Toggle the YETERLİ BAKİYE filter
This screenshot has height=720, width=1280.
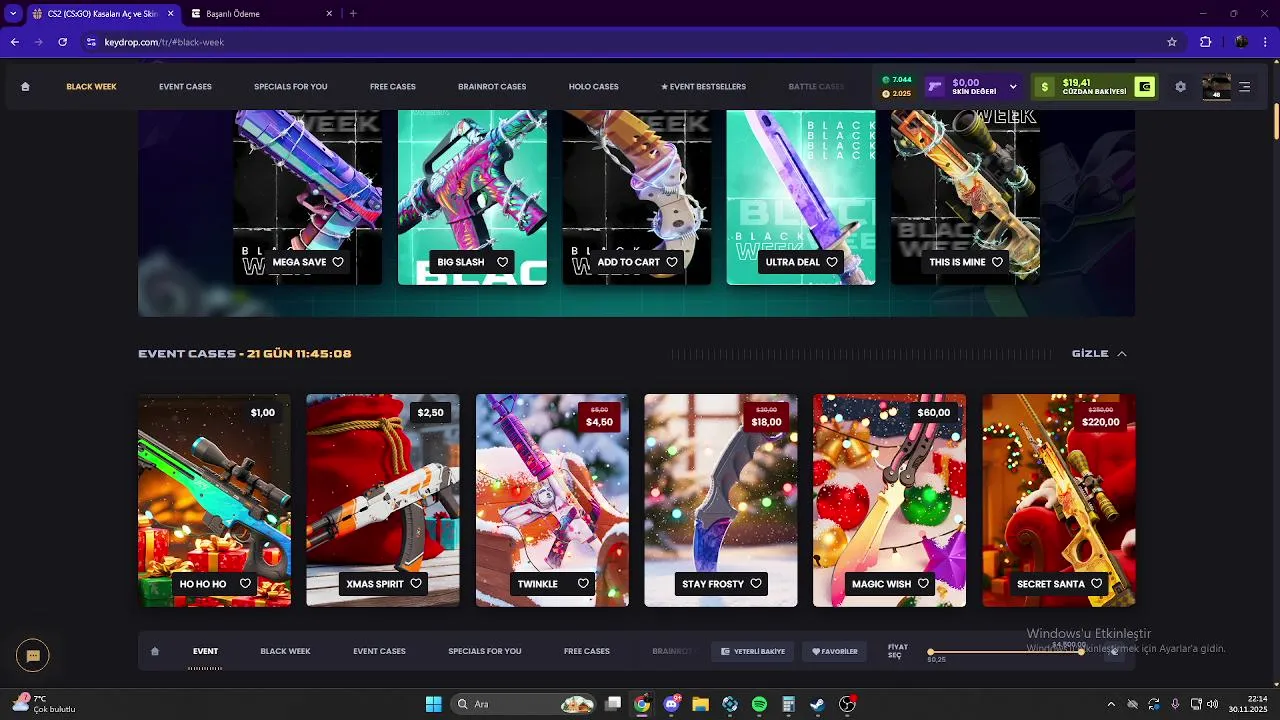pyautogui.click(x=753, y=651)
